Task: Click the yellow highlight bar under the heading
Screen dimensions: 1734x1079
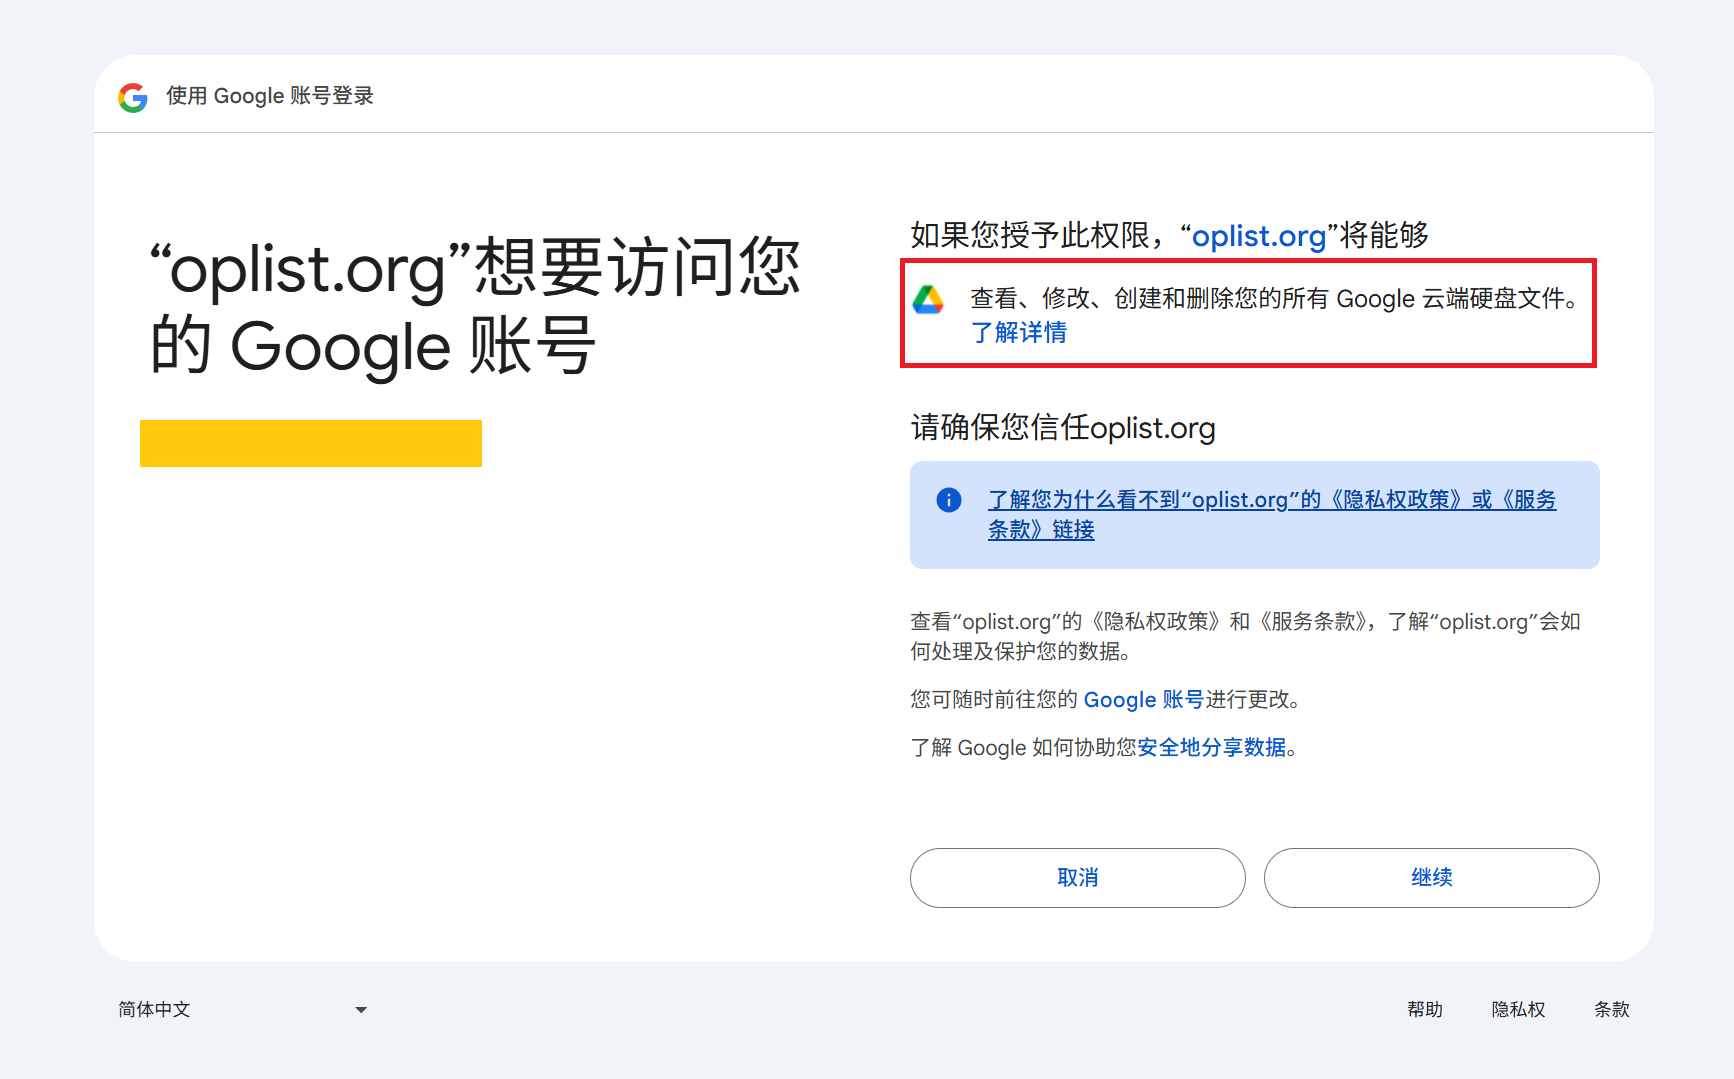Action: pyautogui.click(x=310, y=442)
